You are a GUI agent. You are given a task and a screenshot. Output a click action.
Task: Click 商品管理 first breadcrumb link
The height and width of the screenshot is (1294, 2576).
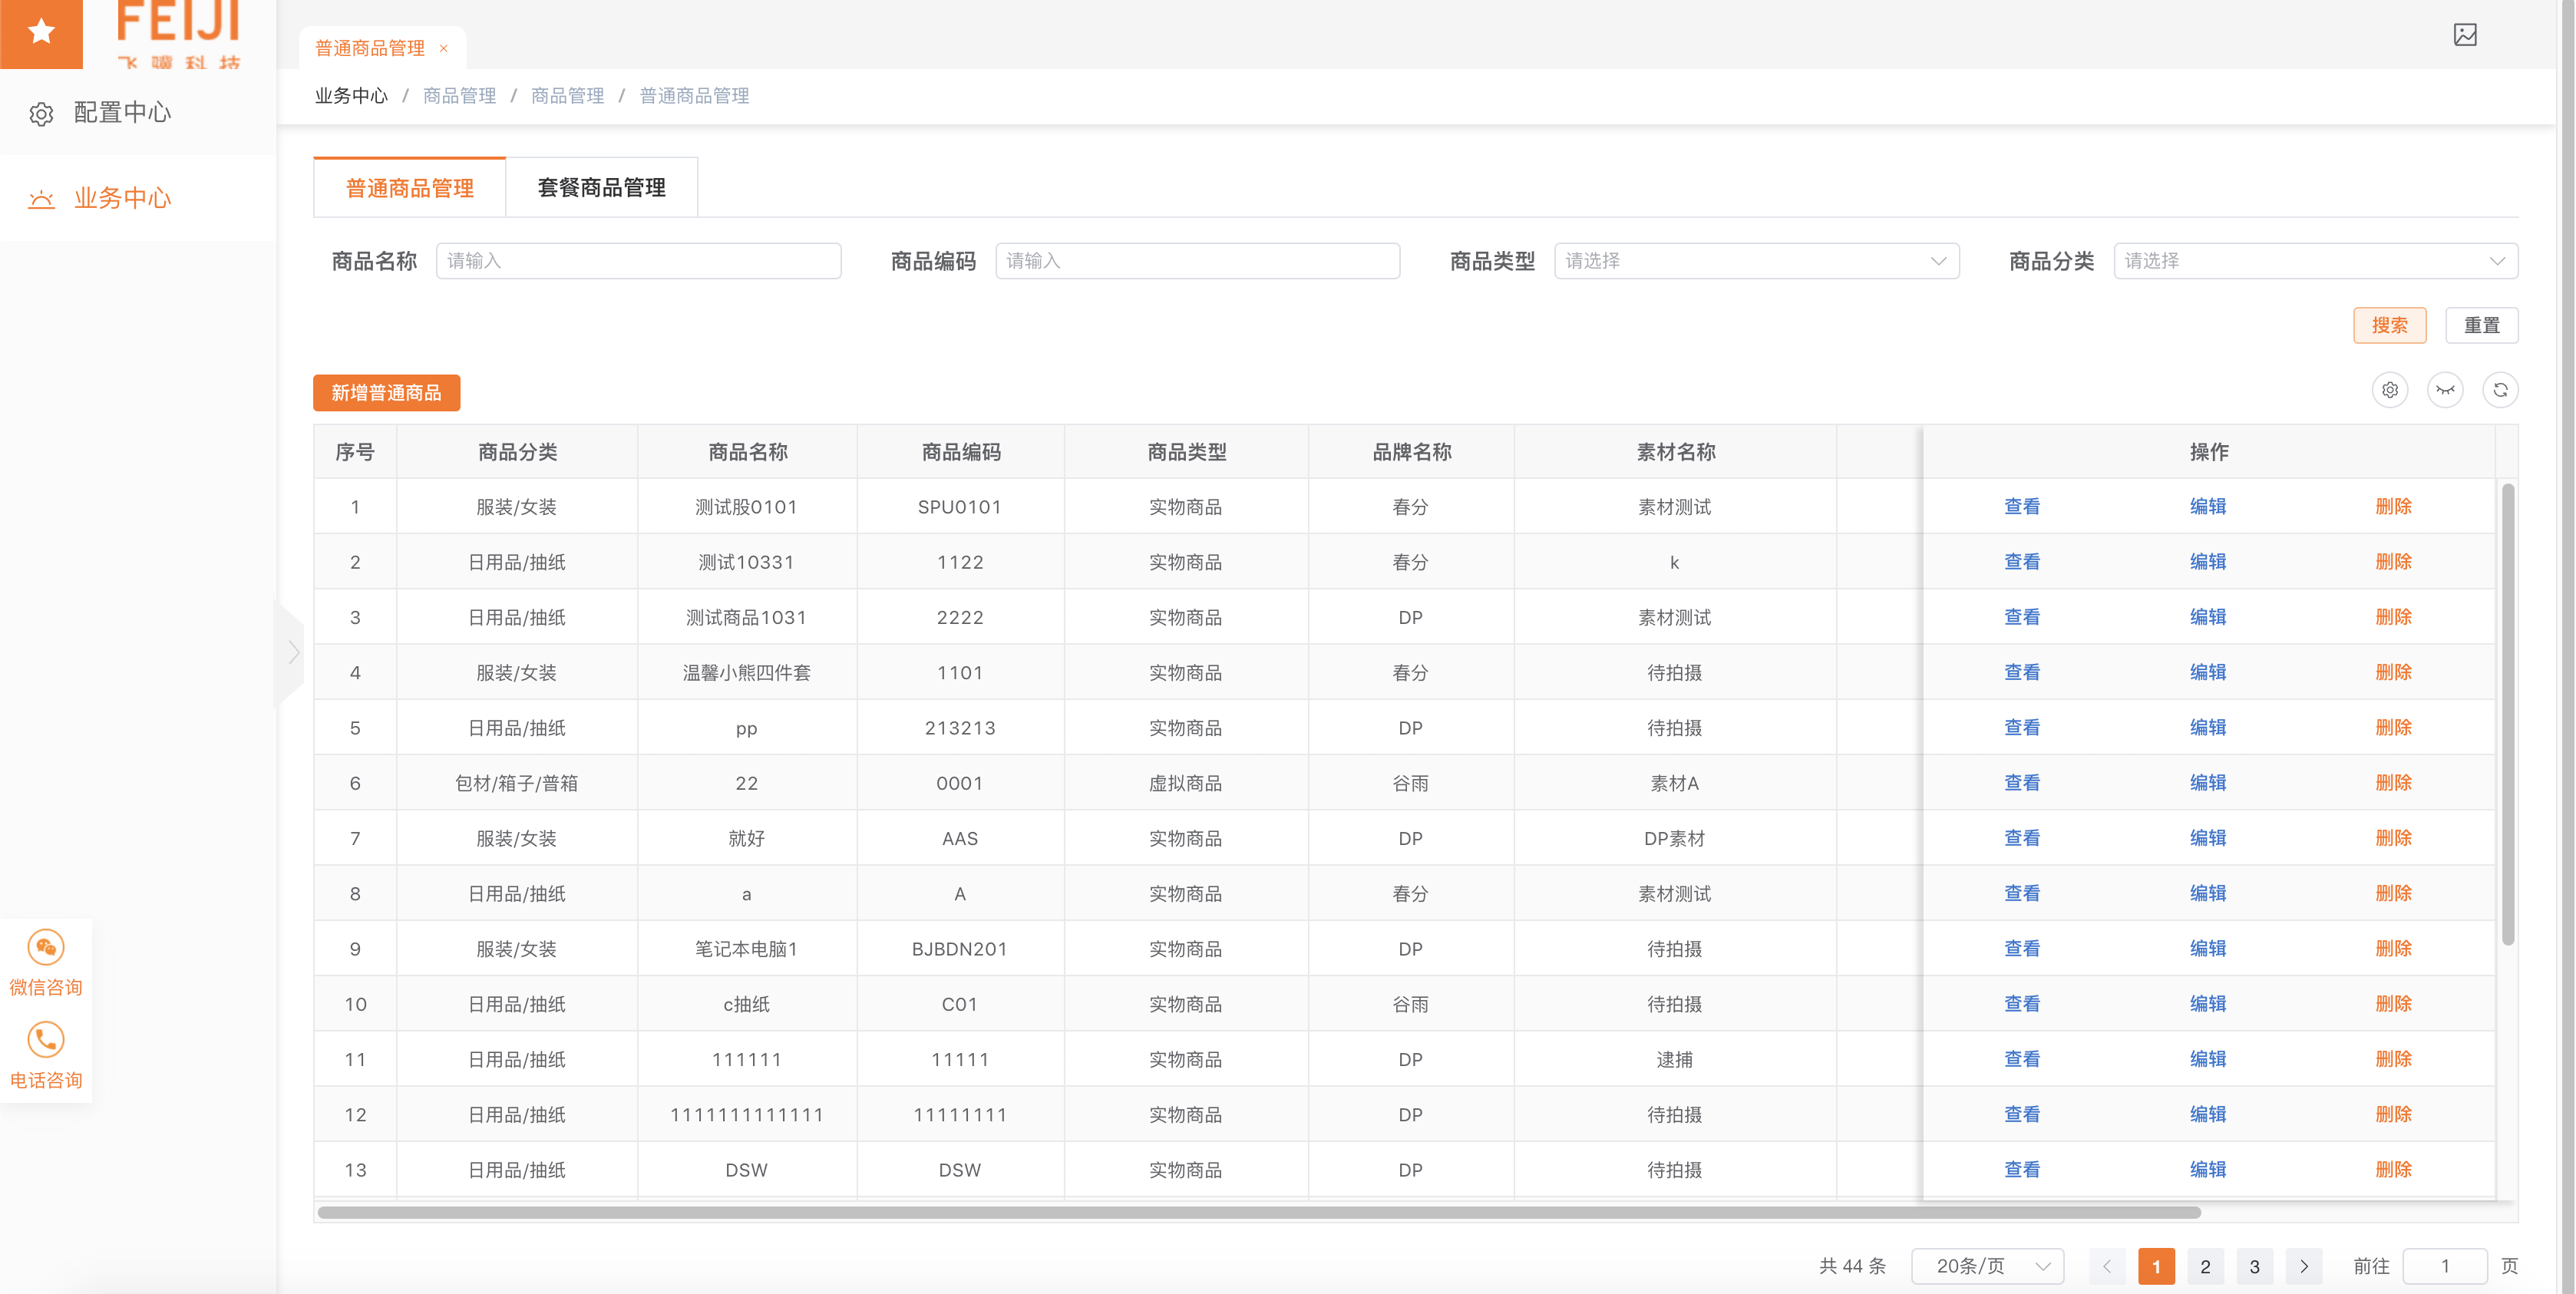[x=460, y=96]
